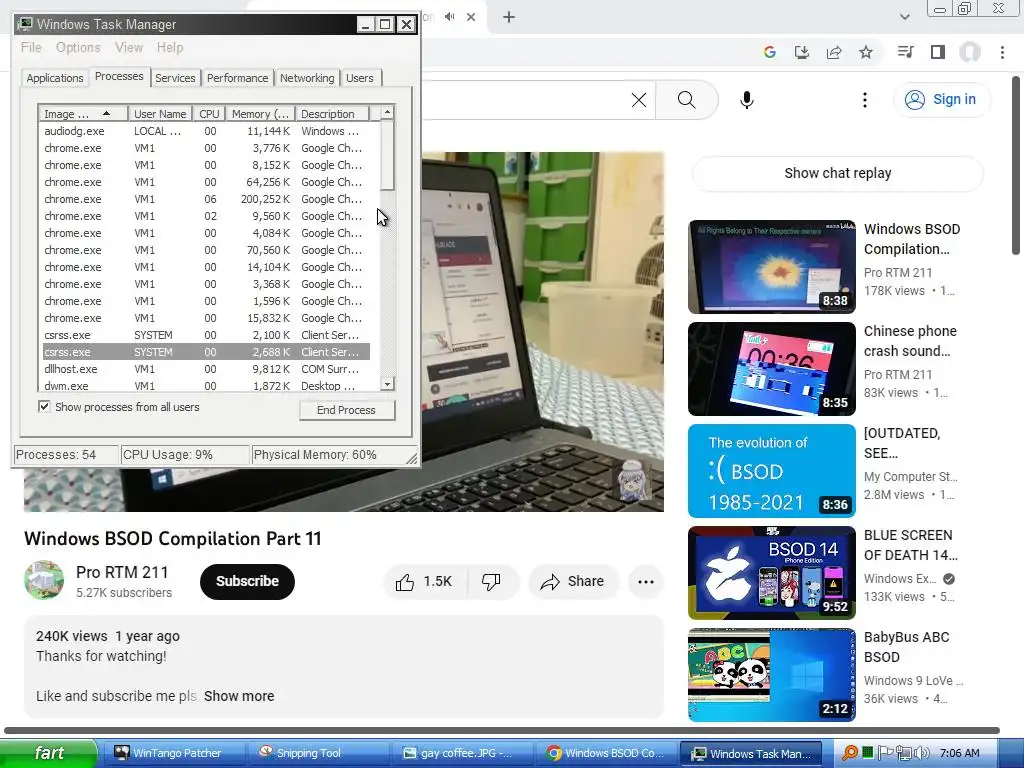Screen dimensions: 1024x768
Task: Open Pro RTM 211 channel avatar
Action: coord(44,580)
